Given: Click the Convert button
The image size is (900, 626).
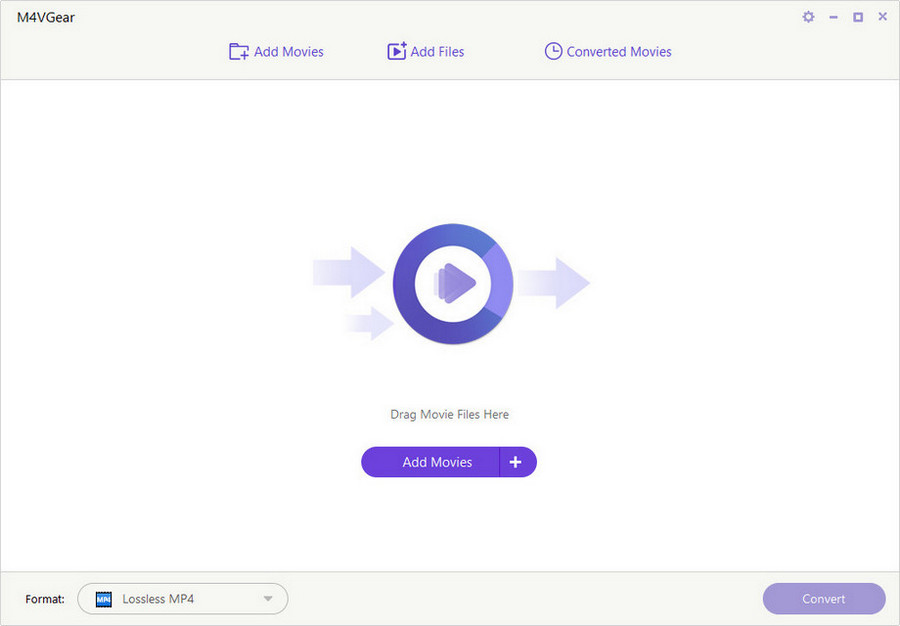Looking at the screenshot, I should [x=824, y=598].
